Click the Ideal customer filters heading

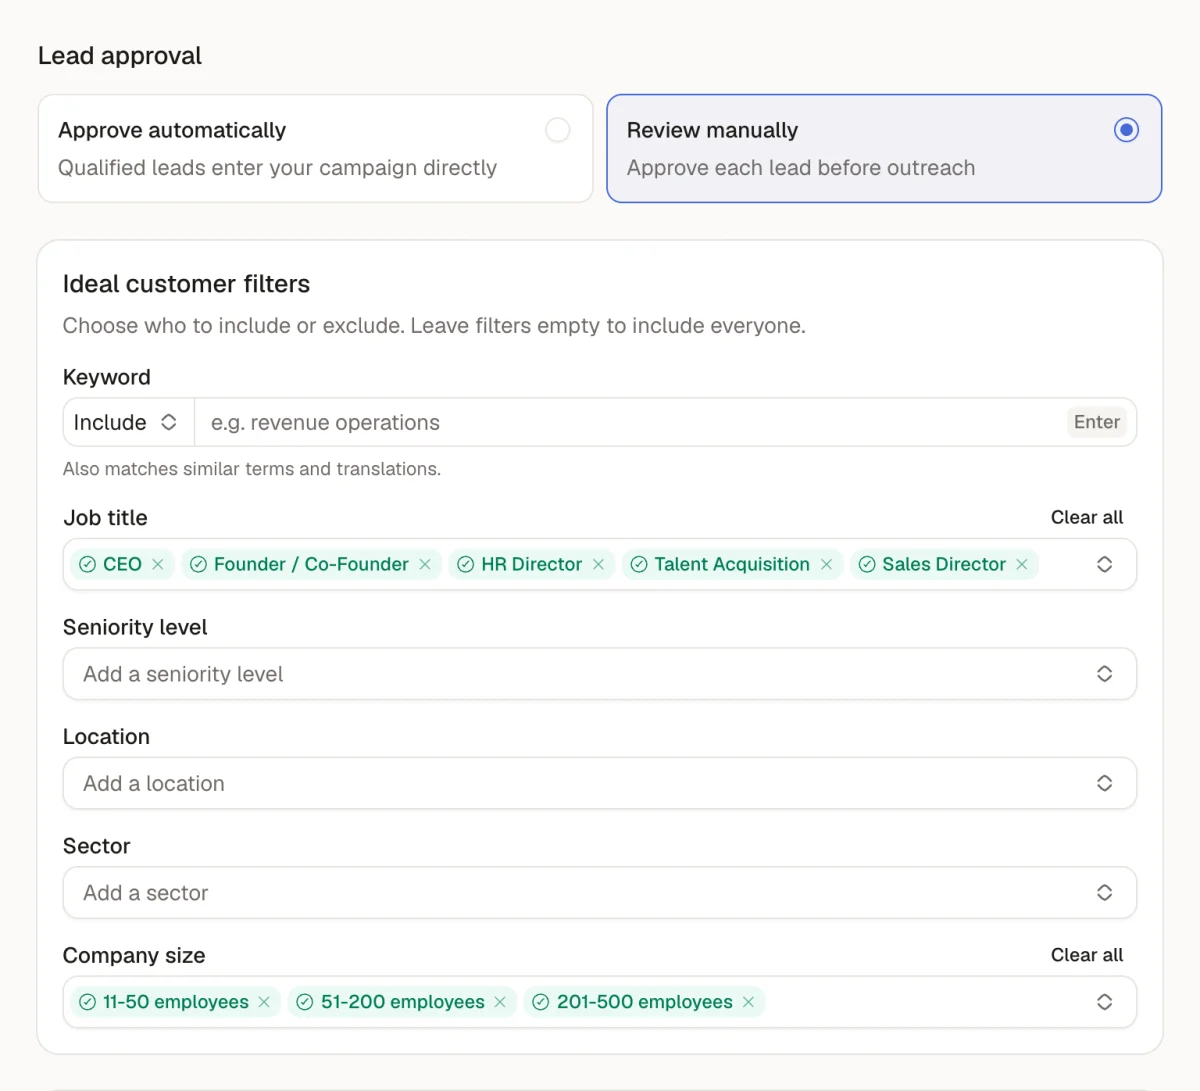186,284
